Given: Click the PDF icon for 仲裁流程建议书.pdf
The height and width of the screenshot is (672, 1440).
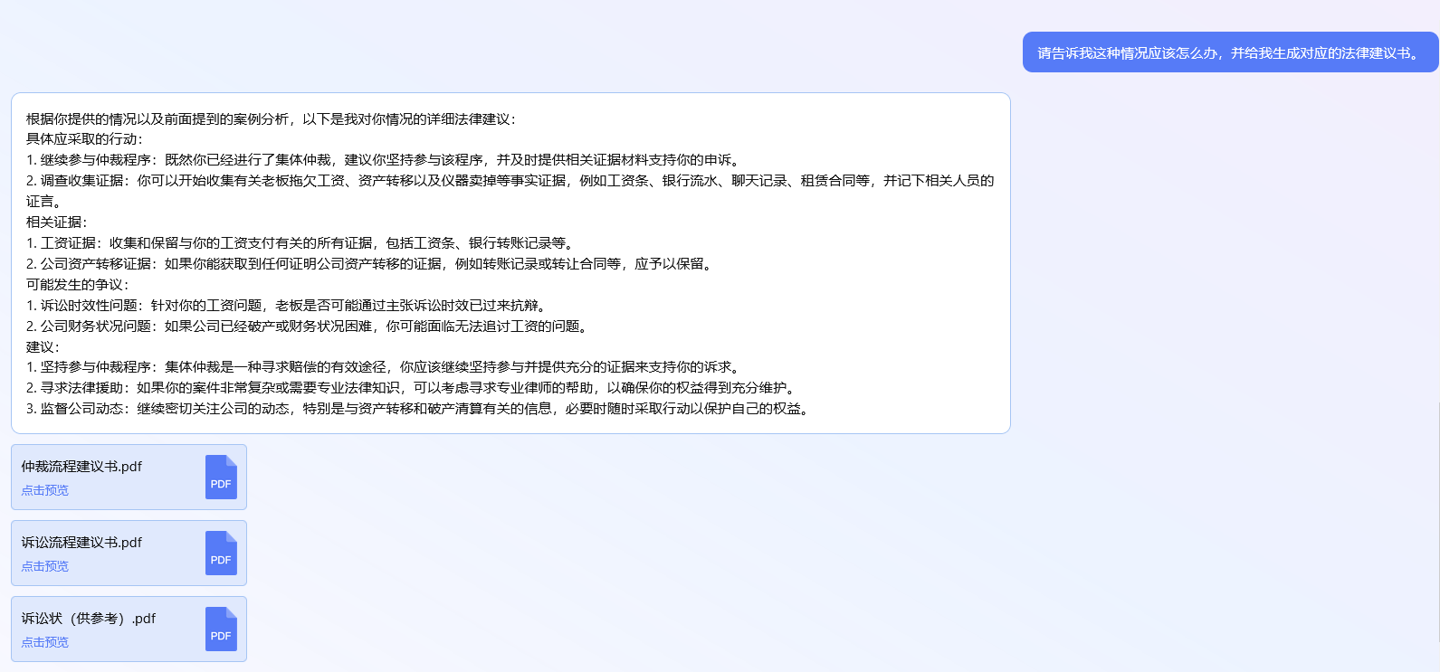Looking at the screenshot, I should click(x=221, y=477).
